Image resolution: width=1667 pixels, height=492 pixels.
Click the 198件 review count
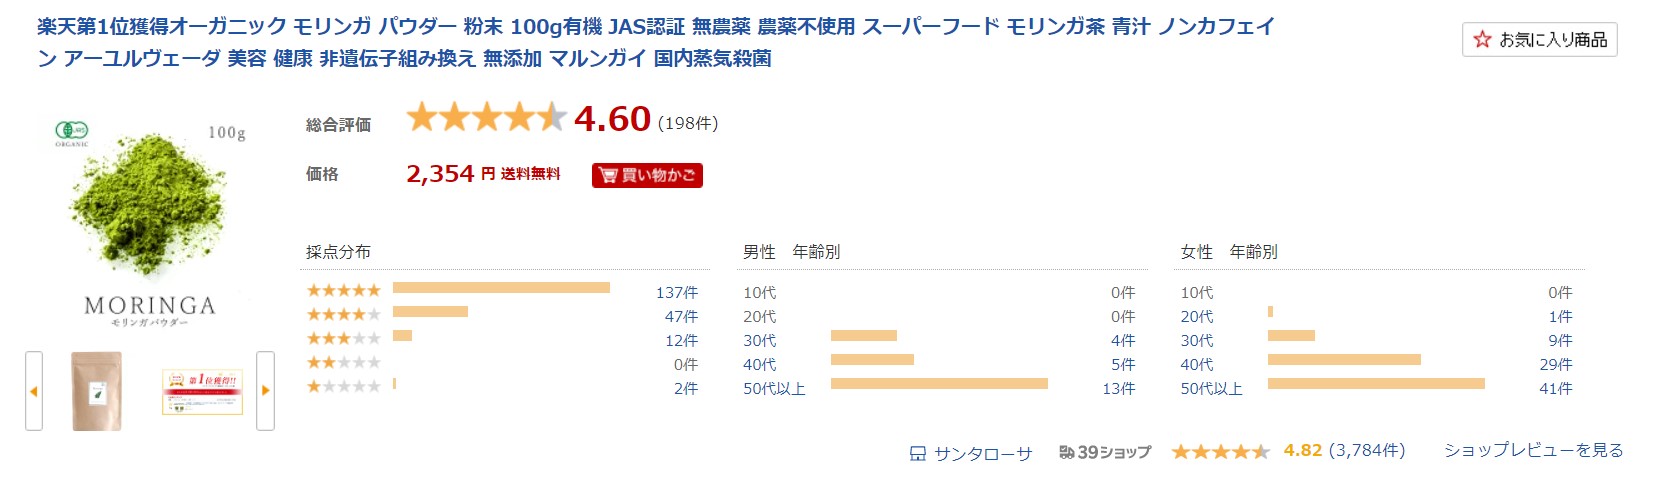pos(688,123)
